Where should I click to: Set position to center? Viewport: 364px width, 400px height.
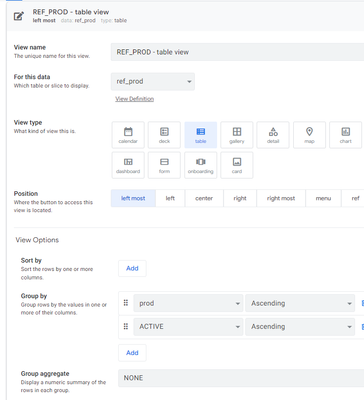[x=204, y=198]
